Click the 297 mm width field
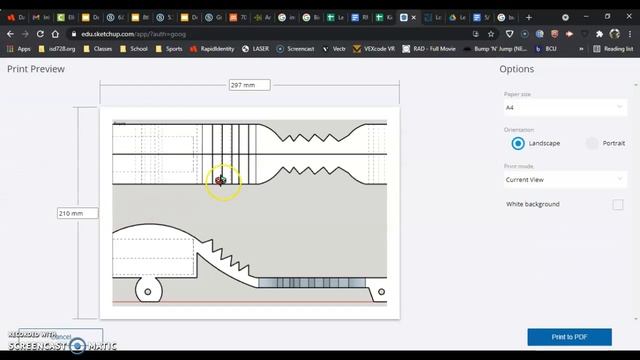This screenshot has height=360, width=640. 249,85
